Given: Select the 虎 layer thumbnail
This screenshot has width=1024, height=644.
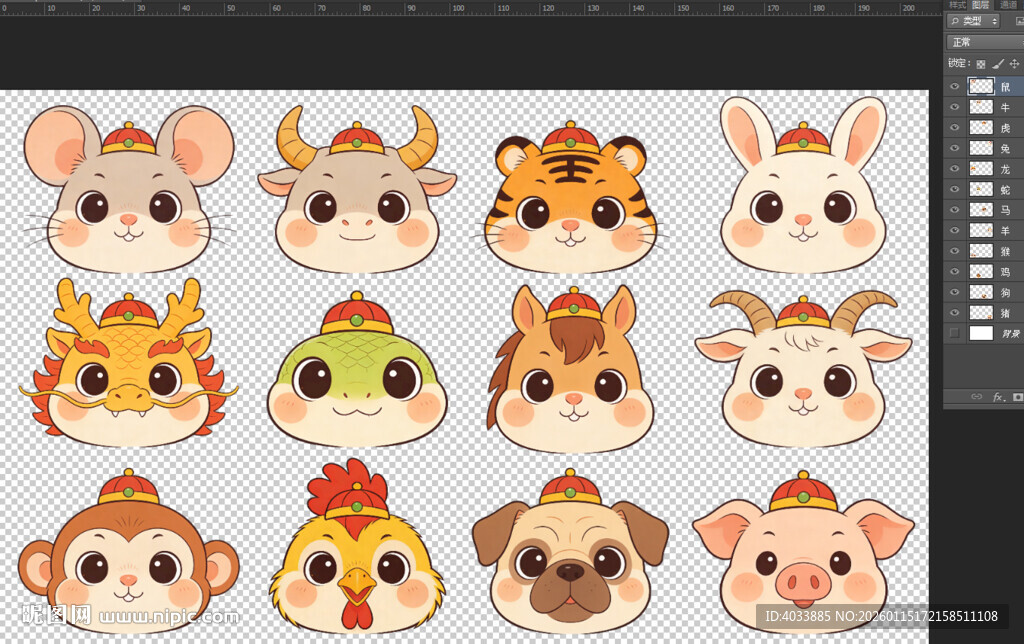Looking at the screenshot, I should 981,127.
